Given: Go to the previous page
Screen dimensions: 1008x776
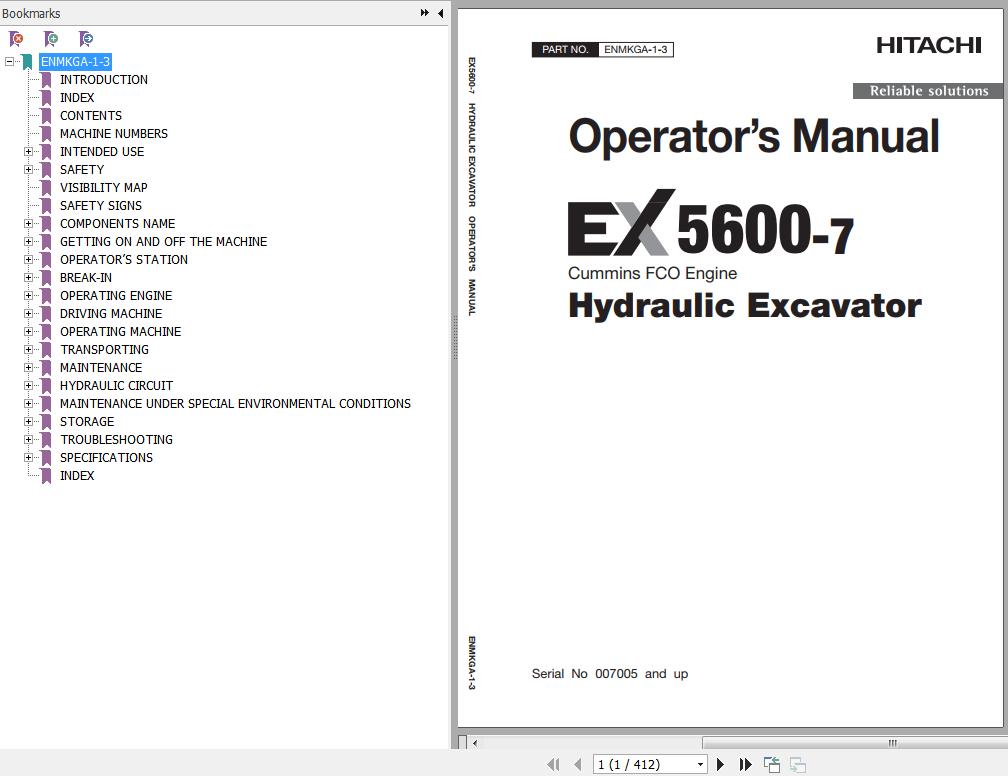Looking at the screenshot, I should 577,764.
